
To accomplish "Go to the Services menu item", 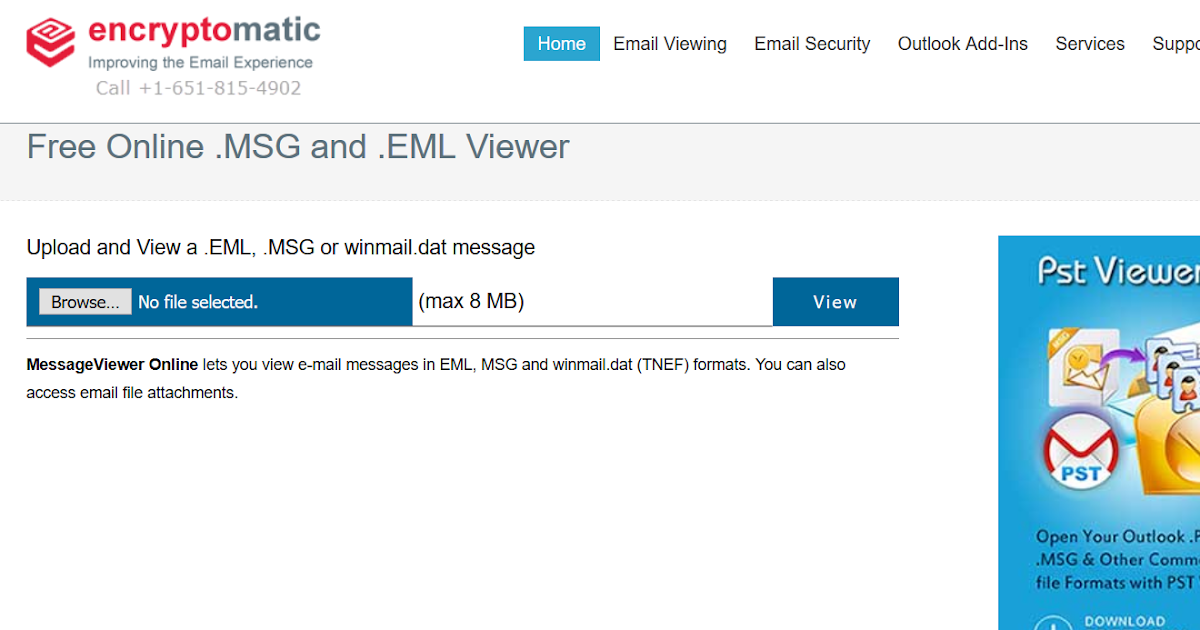I will click(x=1090, y=44).
